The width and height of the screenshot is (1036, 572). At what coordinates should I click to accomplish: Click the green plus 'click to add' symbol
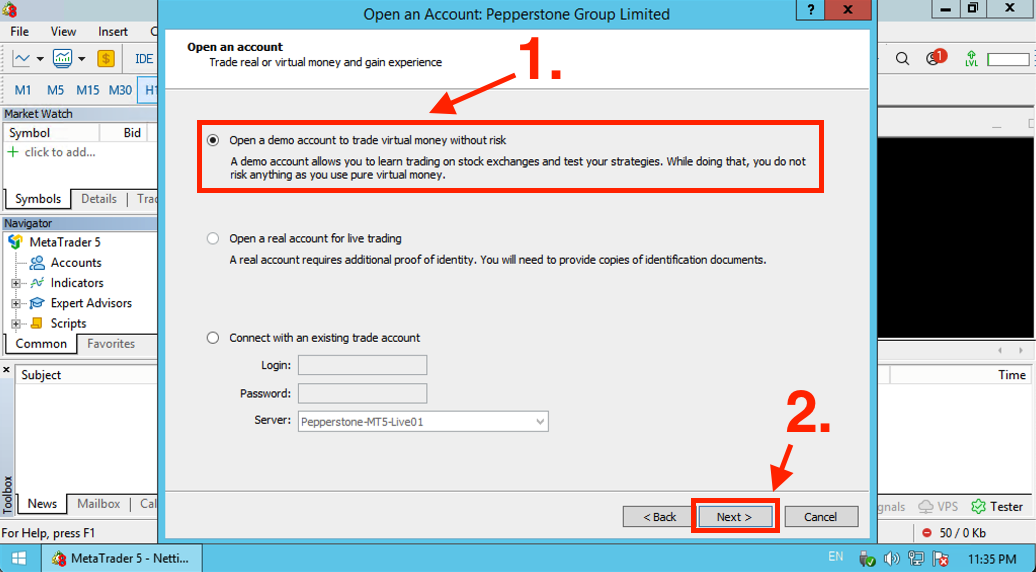point(12,152)
